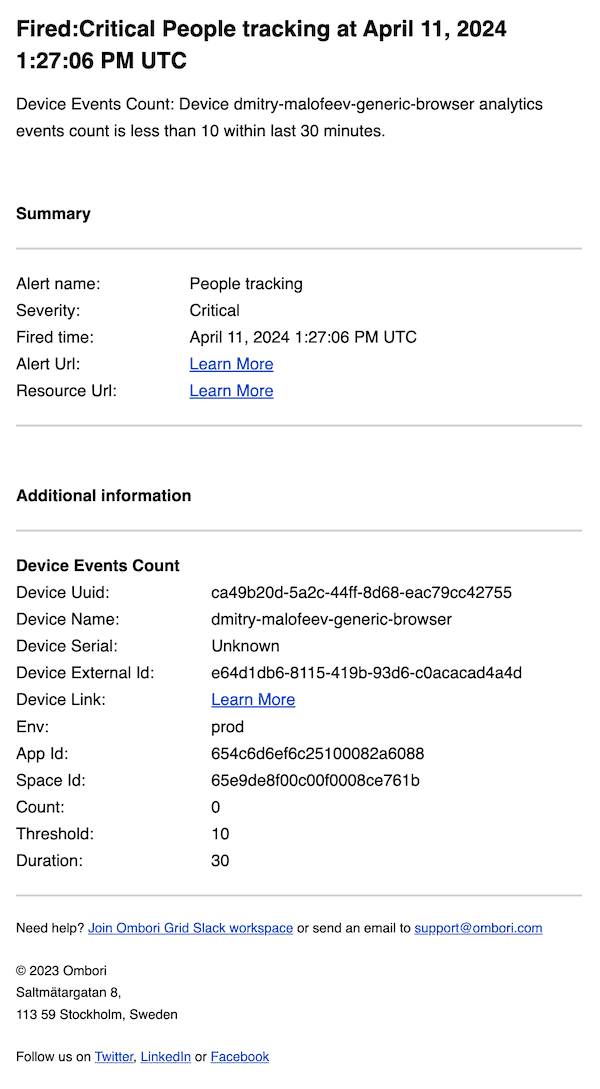Click the Device External Id value
This screenshot has height=1089, width=600.
pos(366,673)
